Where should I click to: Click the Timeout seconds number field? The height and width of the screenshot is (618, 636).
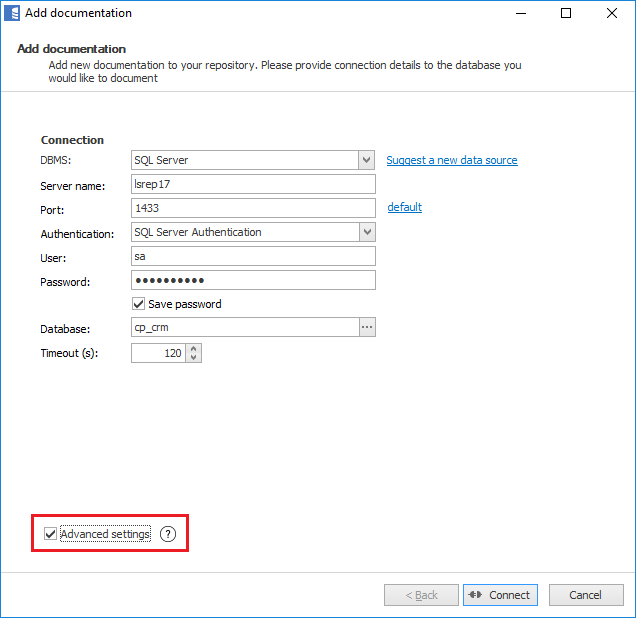pos(157,353)
